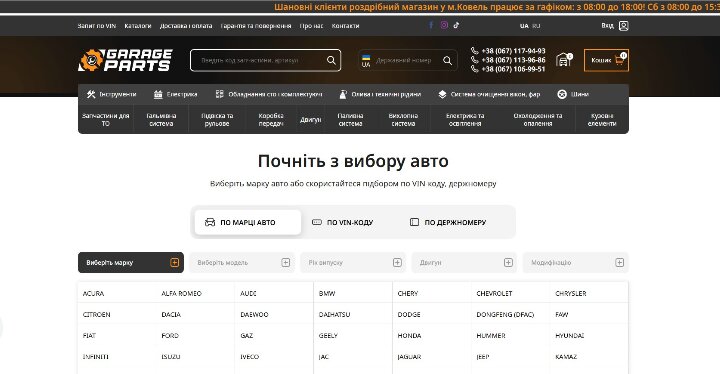Expand the Двигун selector dropdown
The width and height of the screenshot is (720, 374).
tap(464, 262)
